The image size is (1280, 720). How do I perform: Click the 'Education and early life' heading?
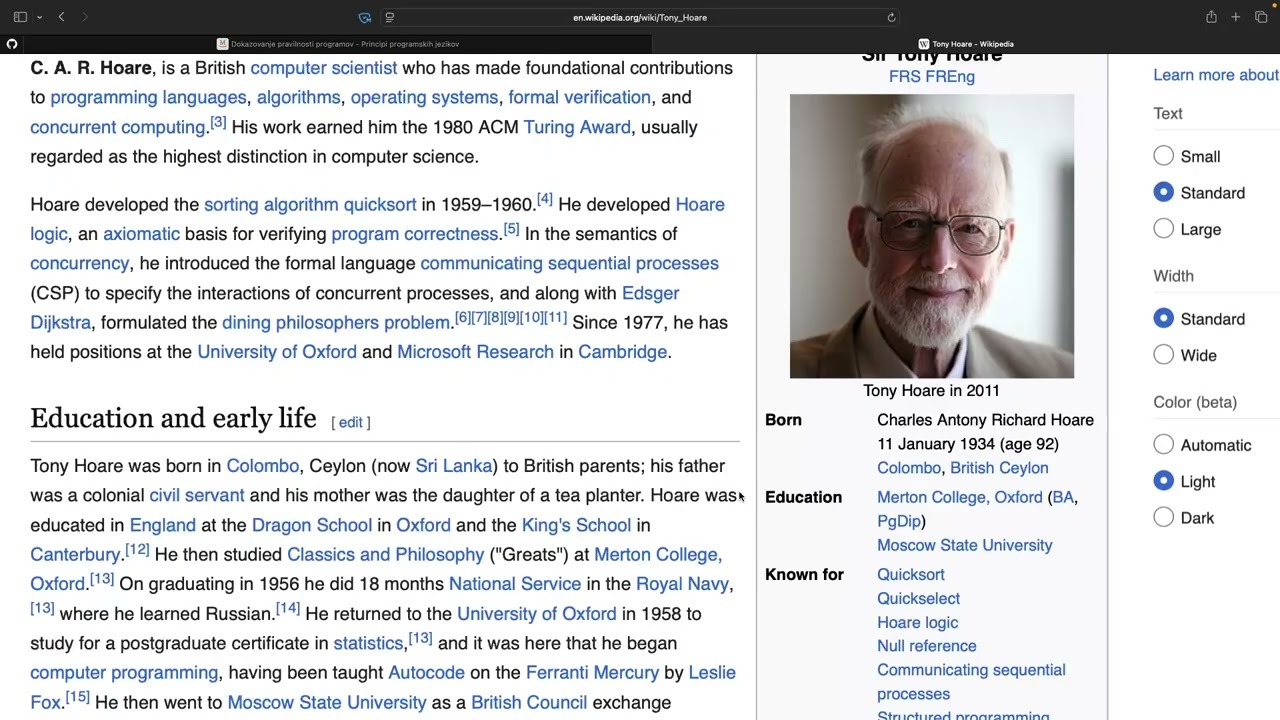click(173, 419)
